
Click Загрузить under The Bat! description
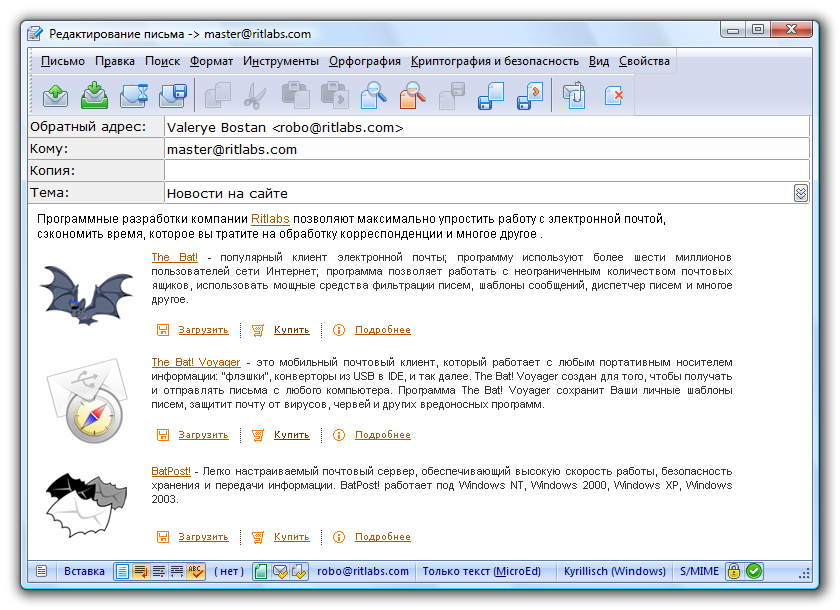[204, 330]
